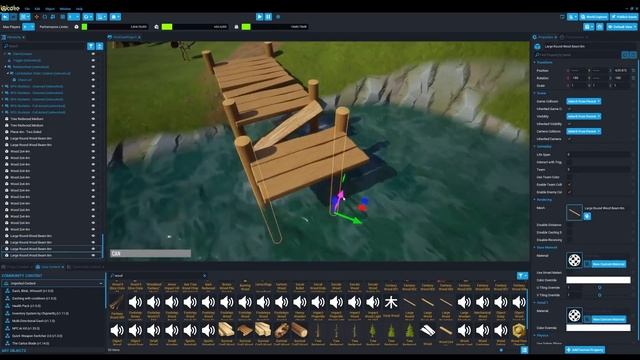This screenshot has width=640, height=360.
Task: Open the Imported Content dropdown
Action: coord(53,283)
